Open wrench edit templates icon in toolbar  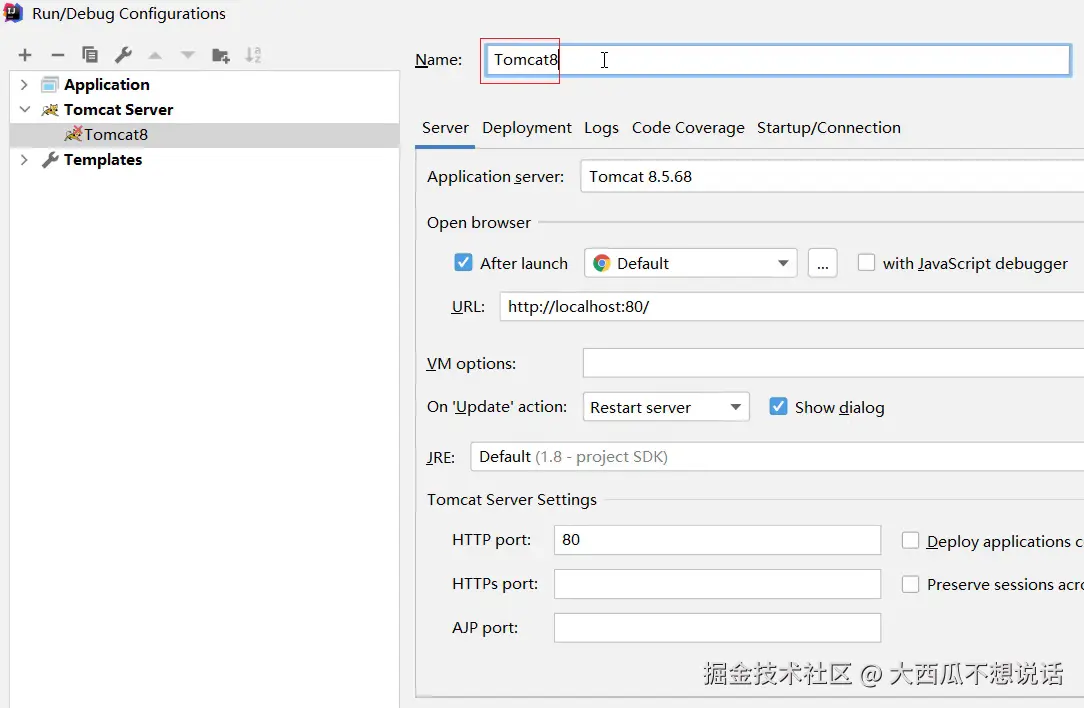pos(123,55)
